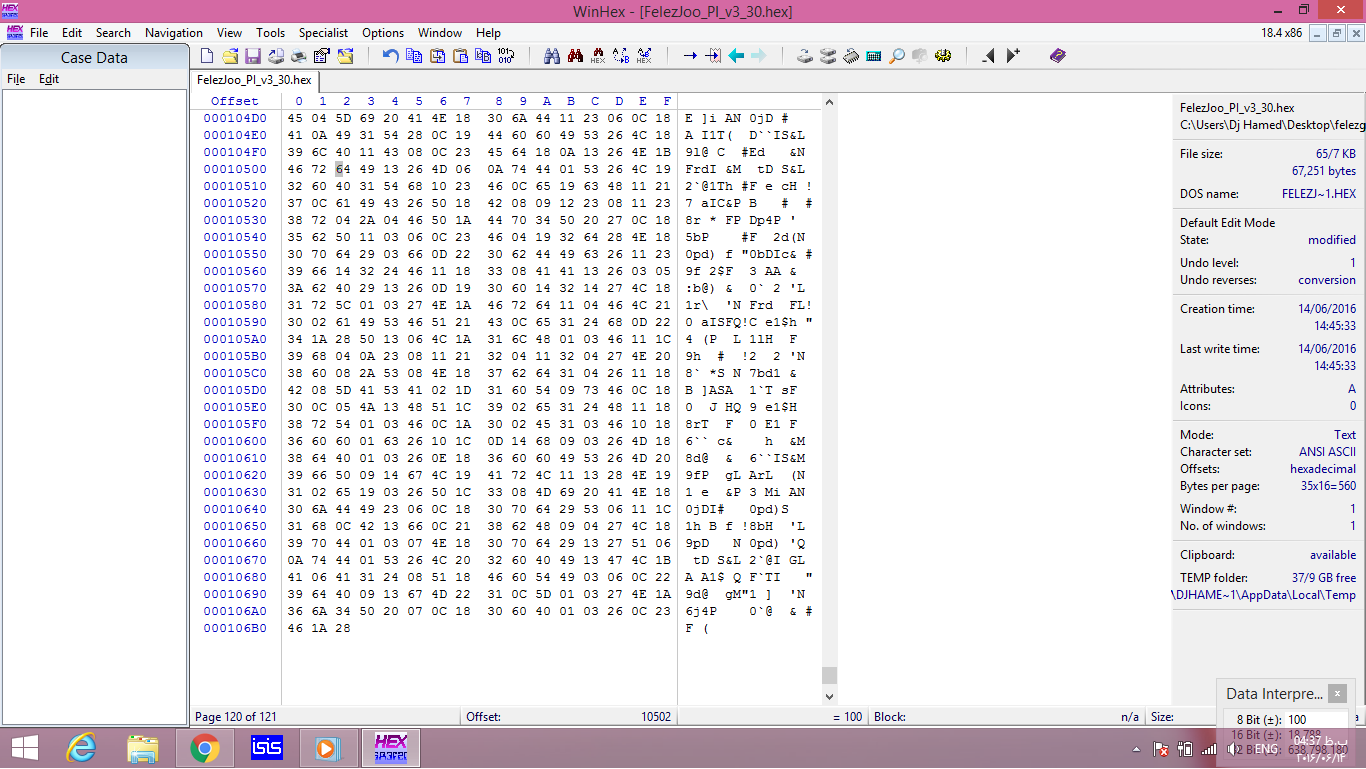Click the previous arrow with minus
The image size is (1366, 769).
(989, 56)
